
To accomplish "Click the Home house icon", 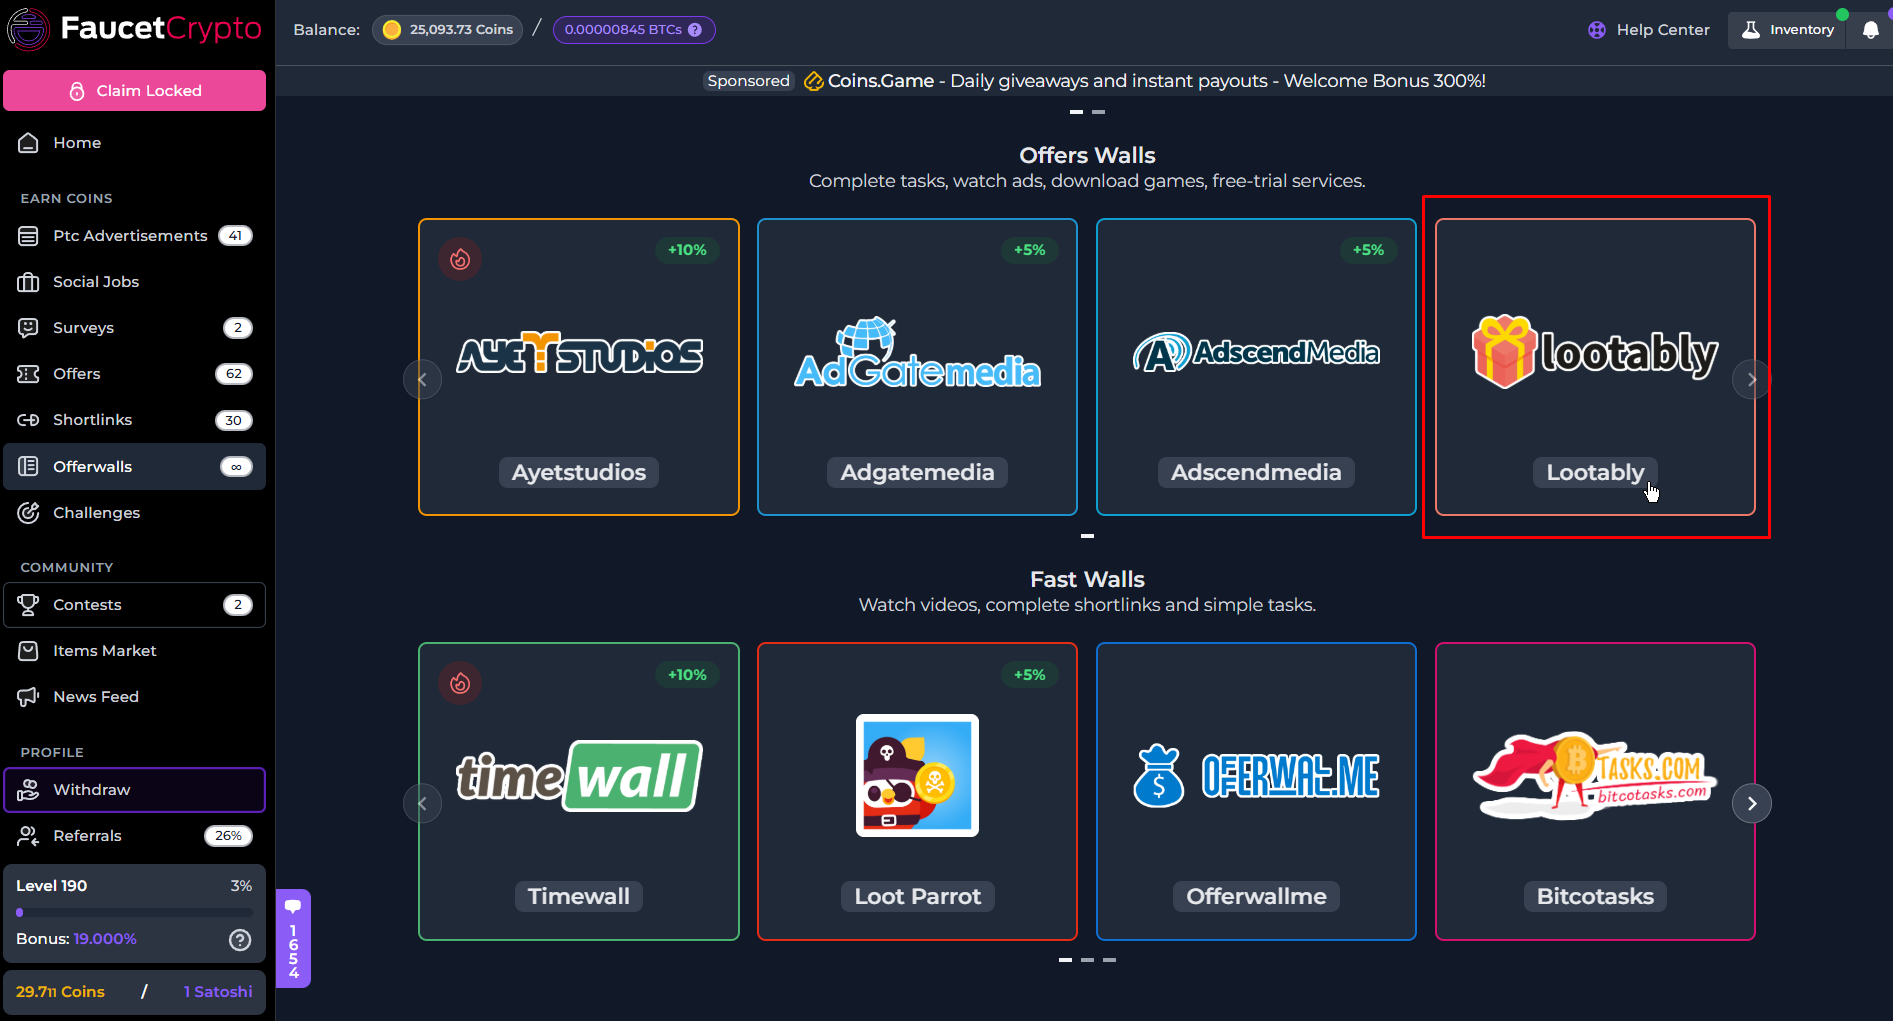I will point(28,143).
